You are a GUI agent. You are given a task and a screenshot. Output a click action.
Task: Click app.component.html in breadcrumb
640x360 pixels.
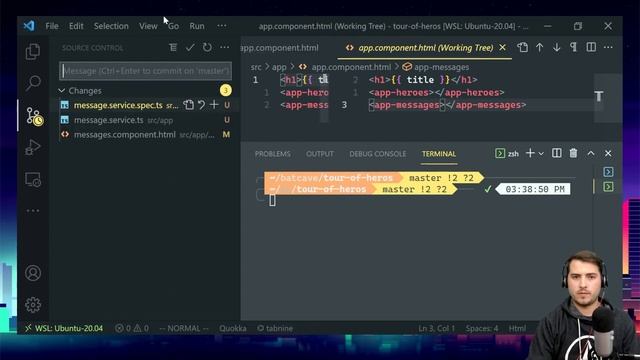click(351, 67)
